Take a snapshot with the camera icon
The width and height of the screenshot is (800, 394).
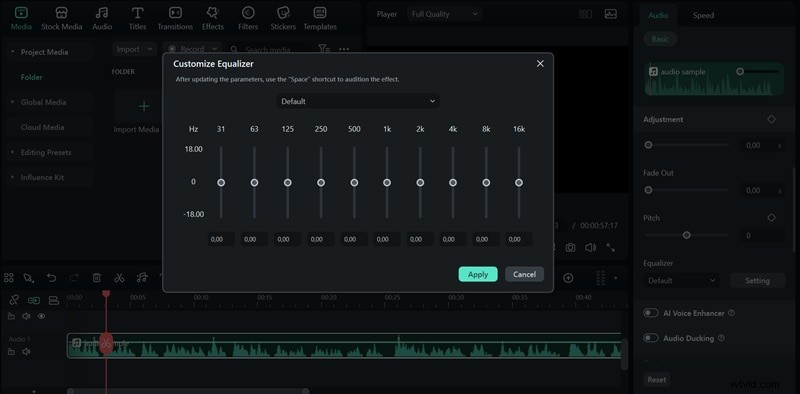point(570,248)
